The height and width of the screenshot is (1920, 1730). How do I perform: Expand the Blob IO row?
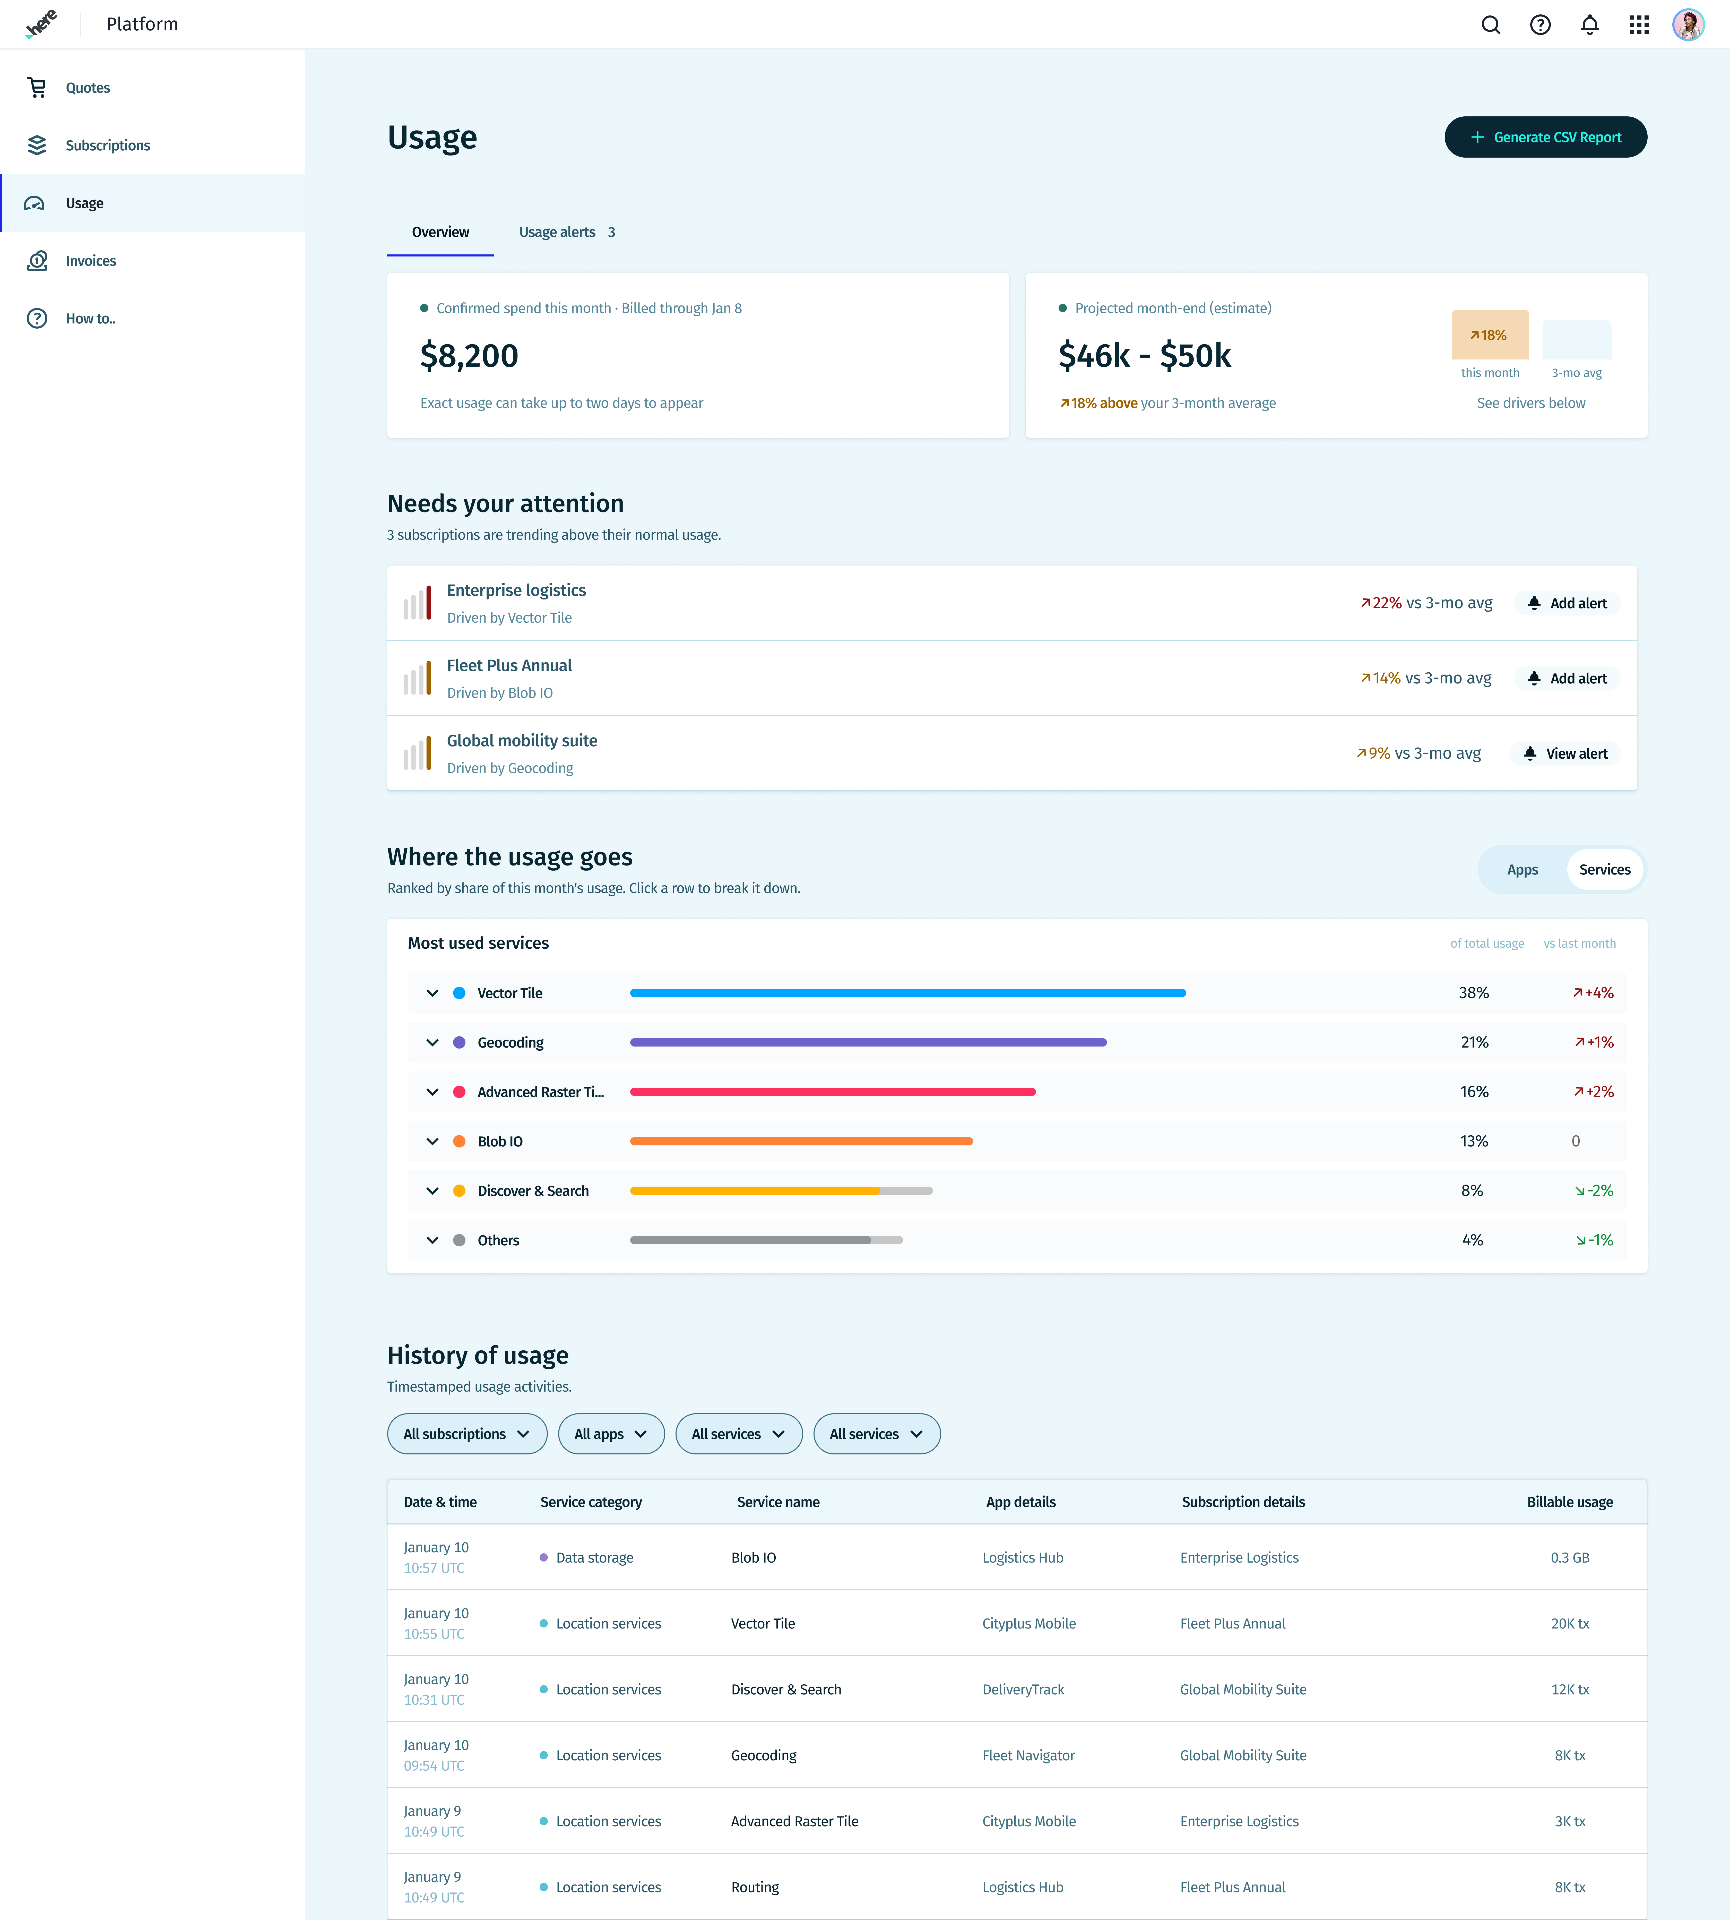(x=432, y=1141)
